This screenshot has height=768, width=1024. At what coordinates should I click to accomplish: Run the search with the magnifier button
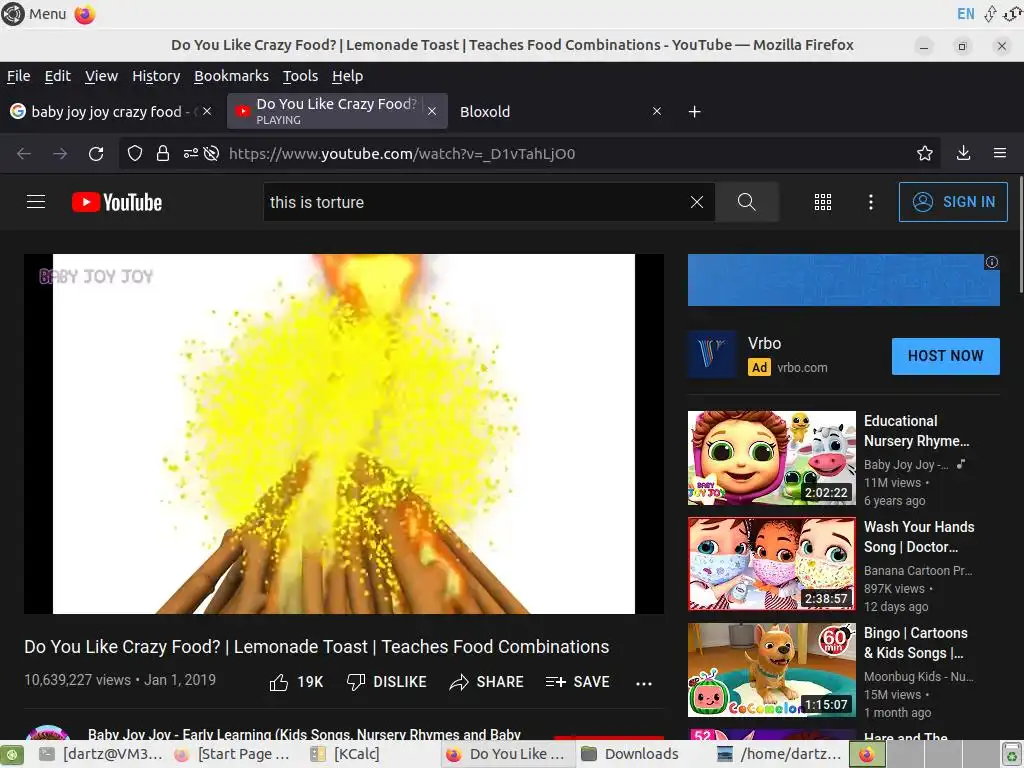click(746, 202)
